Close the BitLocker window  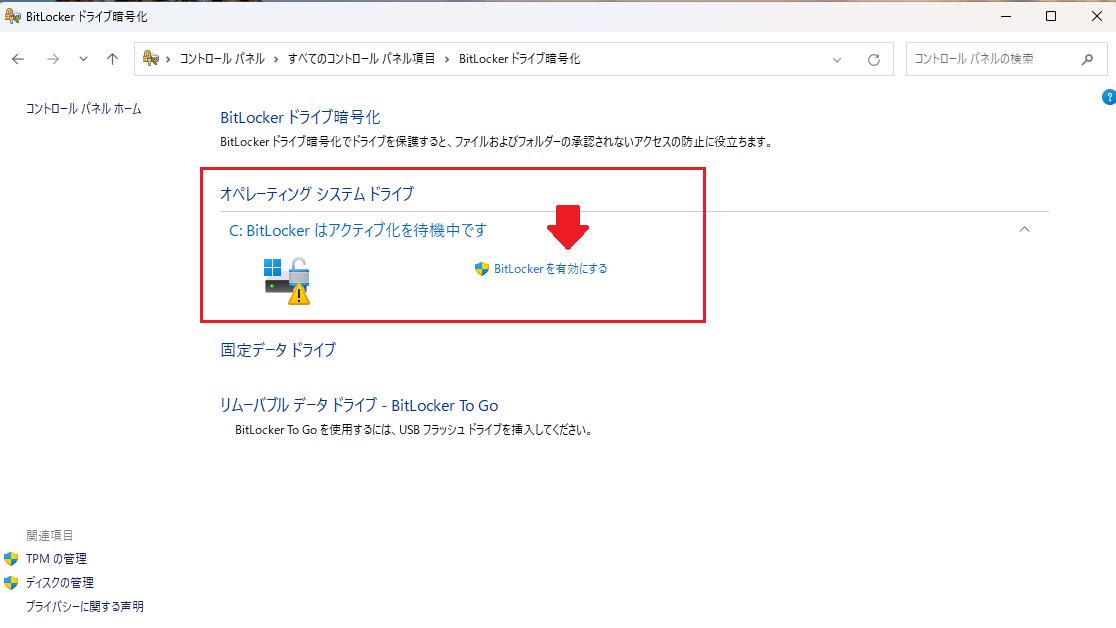click(x=1097, y=16)
